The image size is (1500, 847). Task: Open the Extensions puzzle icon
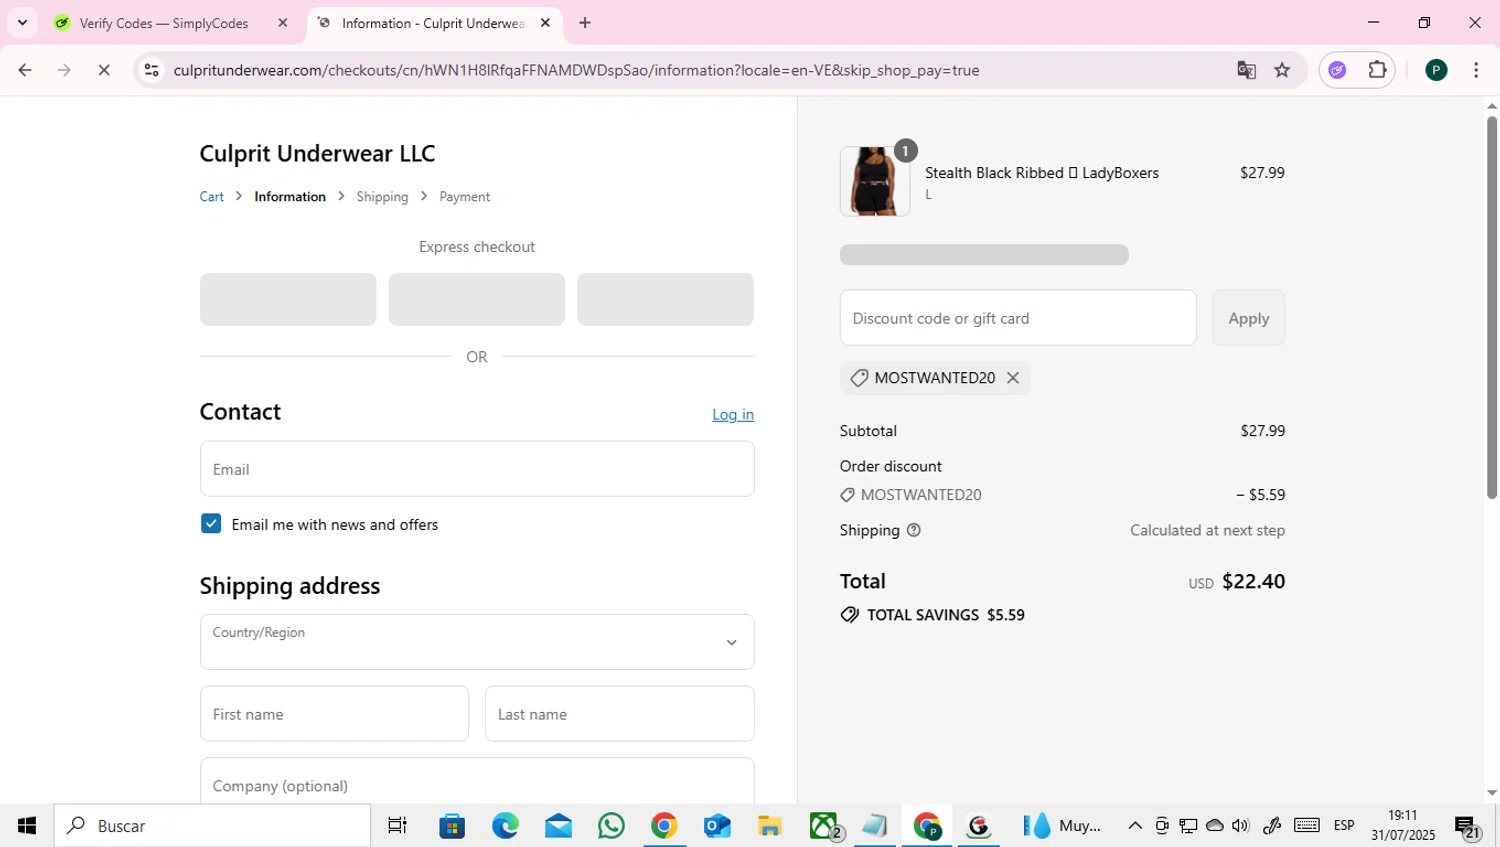(x=1377, y=70)
